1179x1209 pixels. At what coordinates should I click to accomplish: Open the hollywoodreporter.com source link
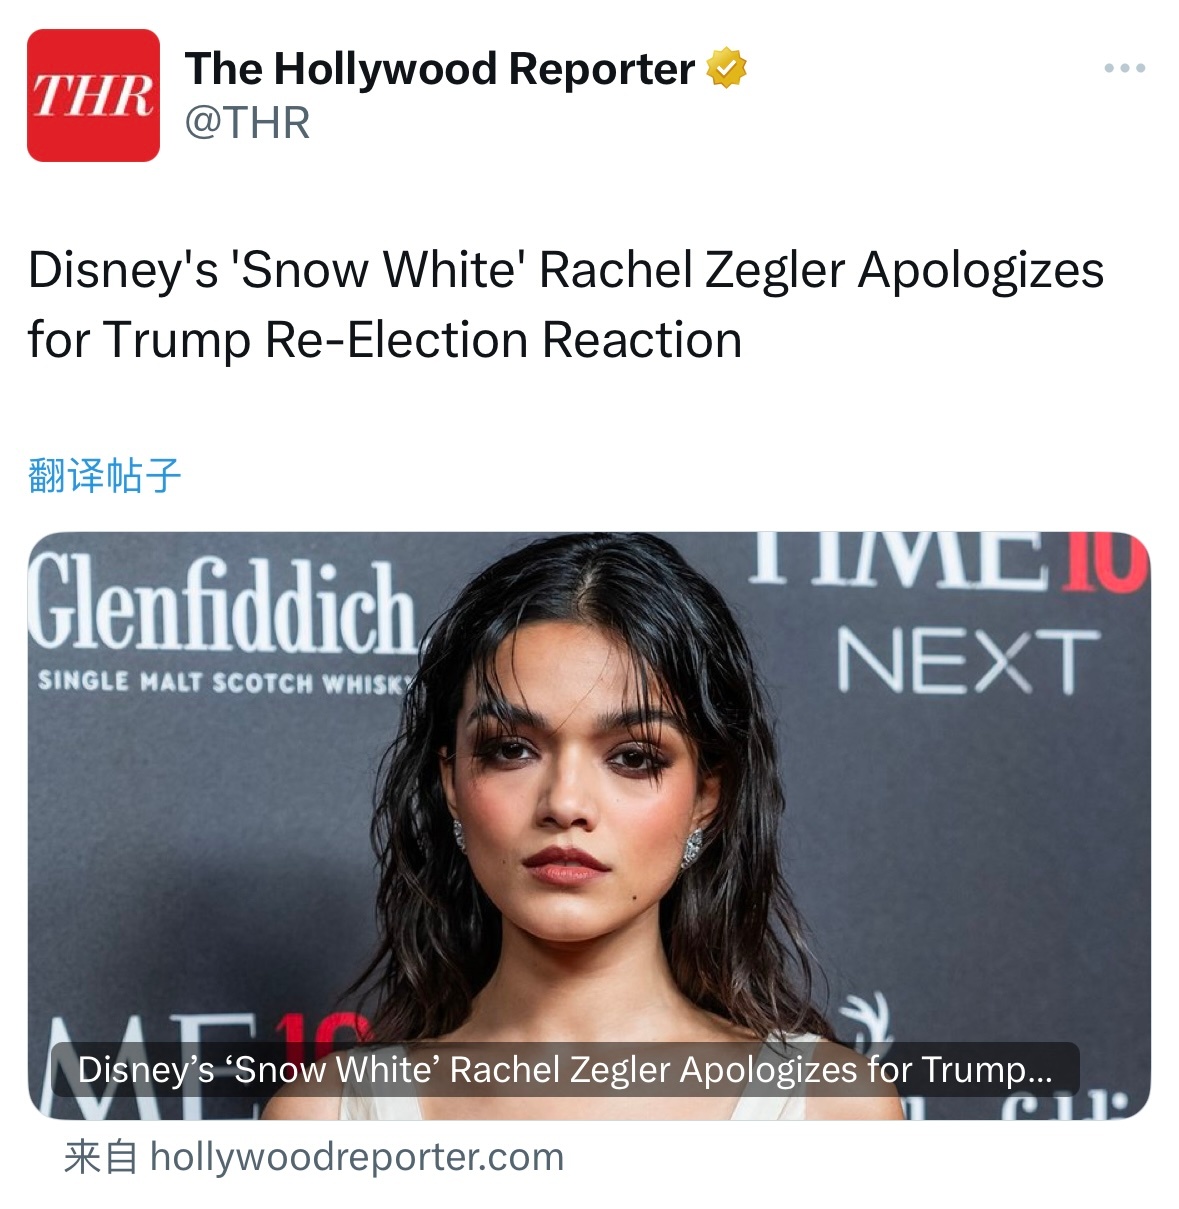pos(357,1157)
